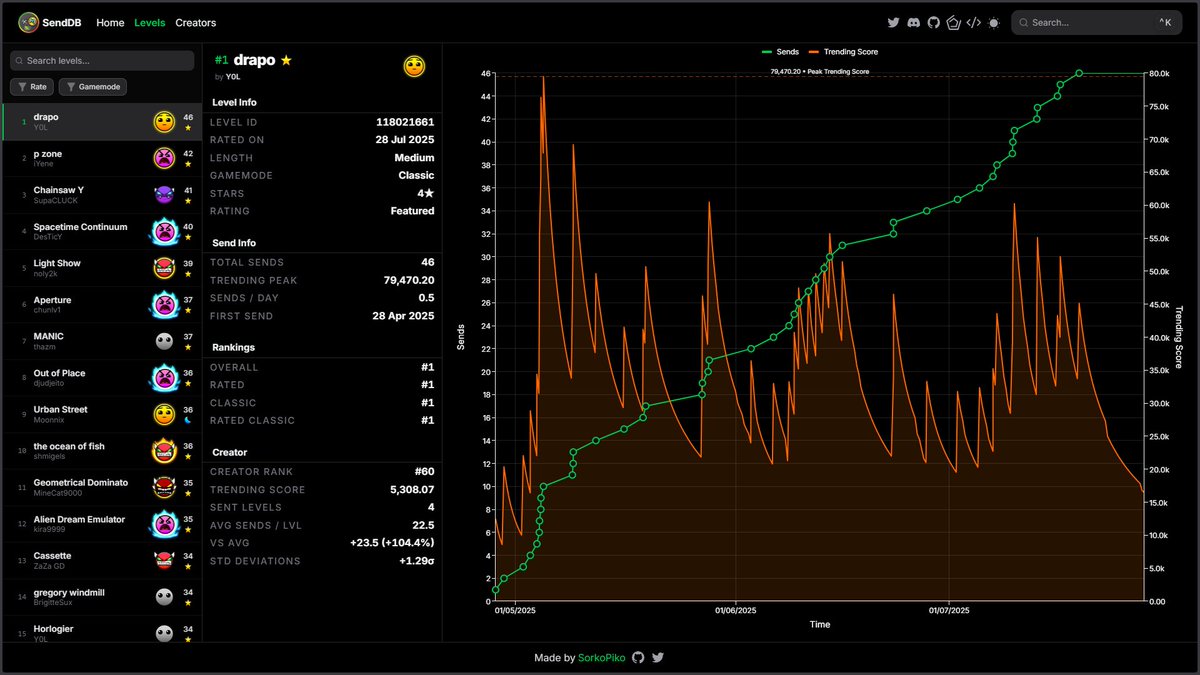Select the p zone level row
Viewport: 1200px width, 675px height.
pos(102,158)
